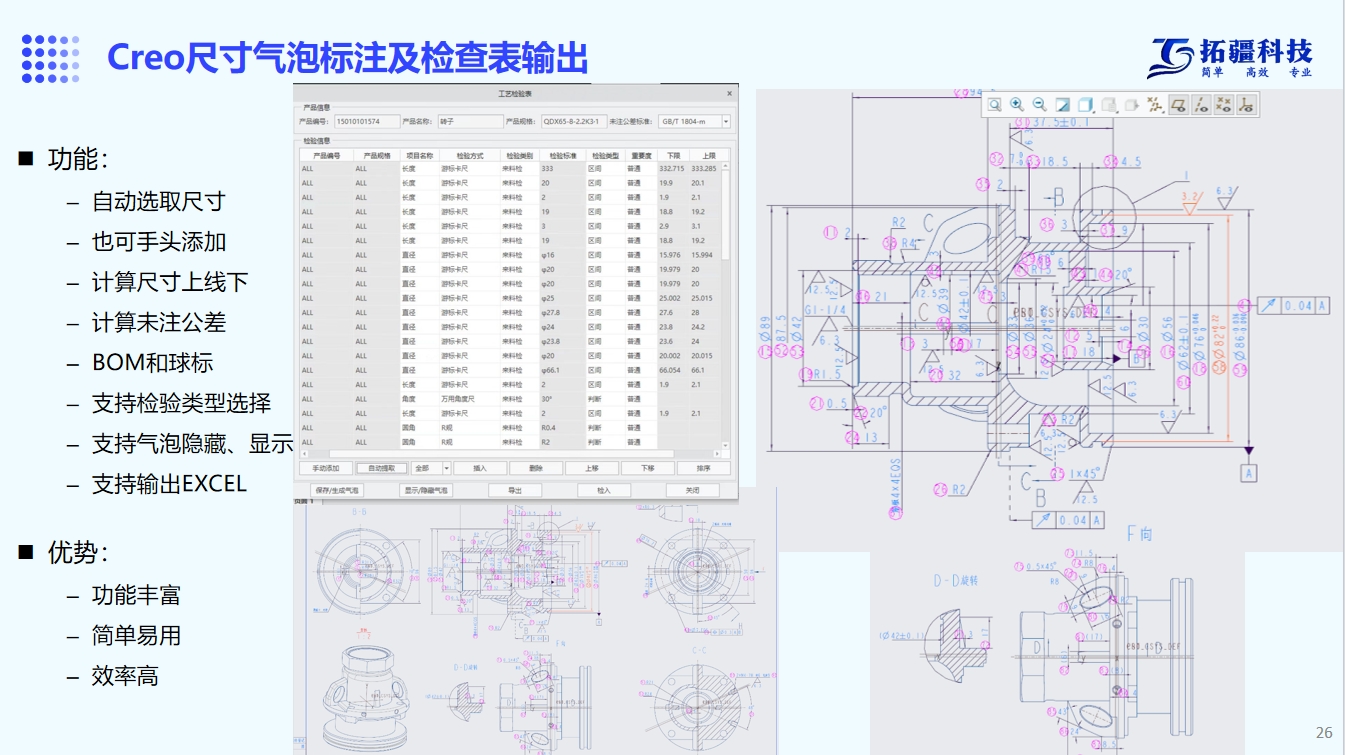Viewport: 1345px width, 755px height.
Task: Open the saved views sheets icon
Action: click(1109, 104)
